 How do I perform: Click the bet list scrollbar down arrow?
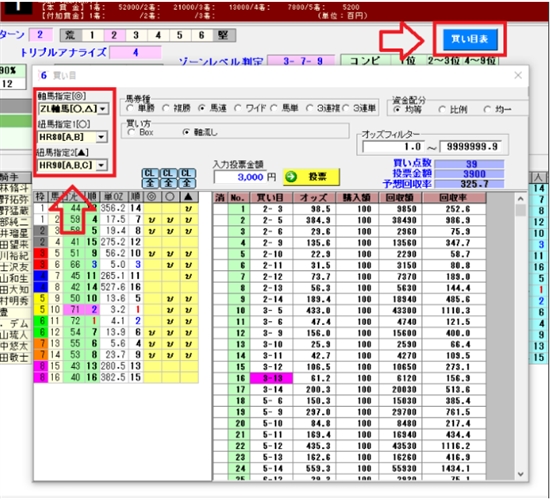coord(521,474)
